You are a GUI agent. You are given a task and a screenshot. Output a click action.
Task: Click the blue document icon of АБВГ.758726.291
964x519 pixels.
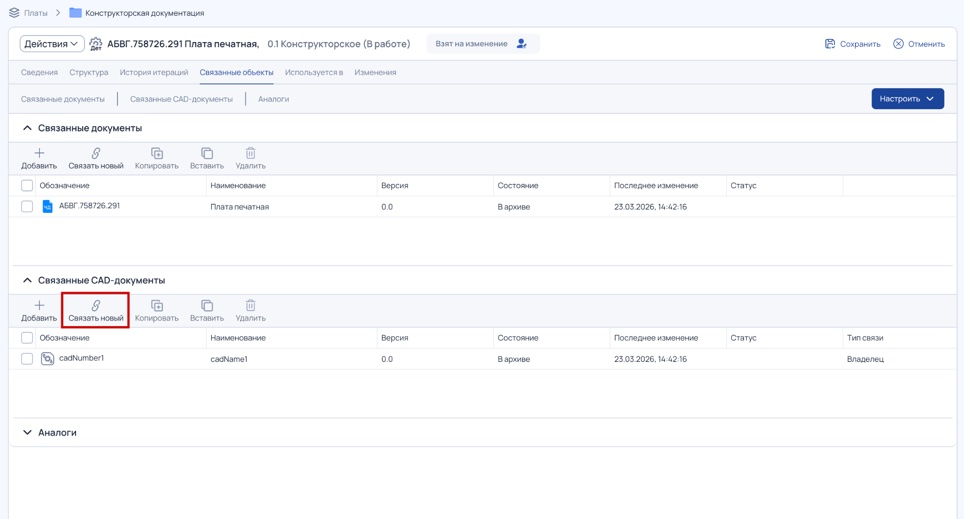pos(47,207)
